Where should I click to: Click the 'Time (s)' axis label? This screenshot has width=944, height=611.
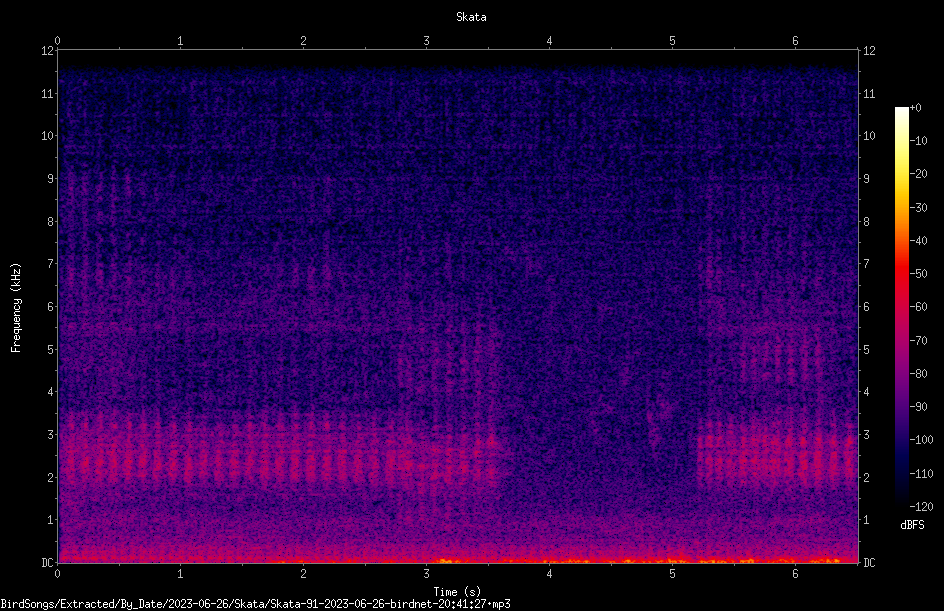click(x=457, y=592)
